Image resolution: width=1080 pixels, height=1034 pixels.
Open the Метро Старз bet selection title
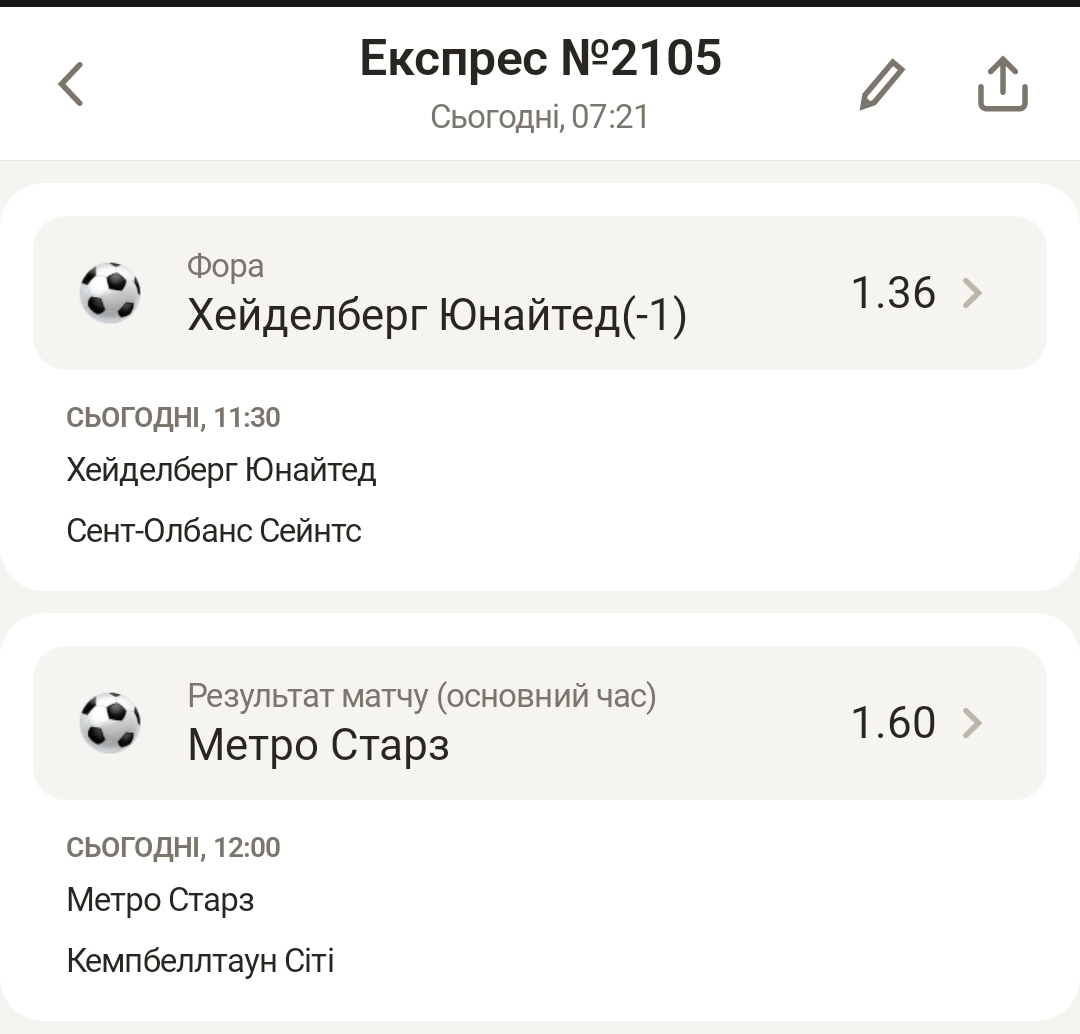[318, 746]
